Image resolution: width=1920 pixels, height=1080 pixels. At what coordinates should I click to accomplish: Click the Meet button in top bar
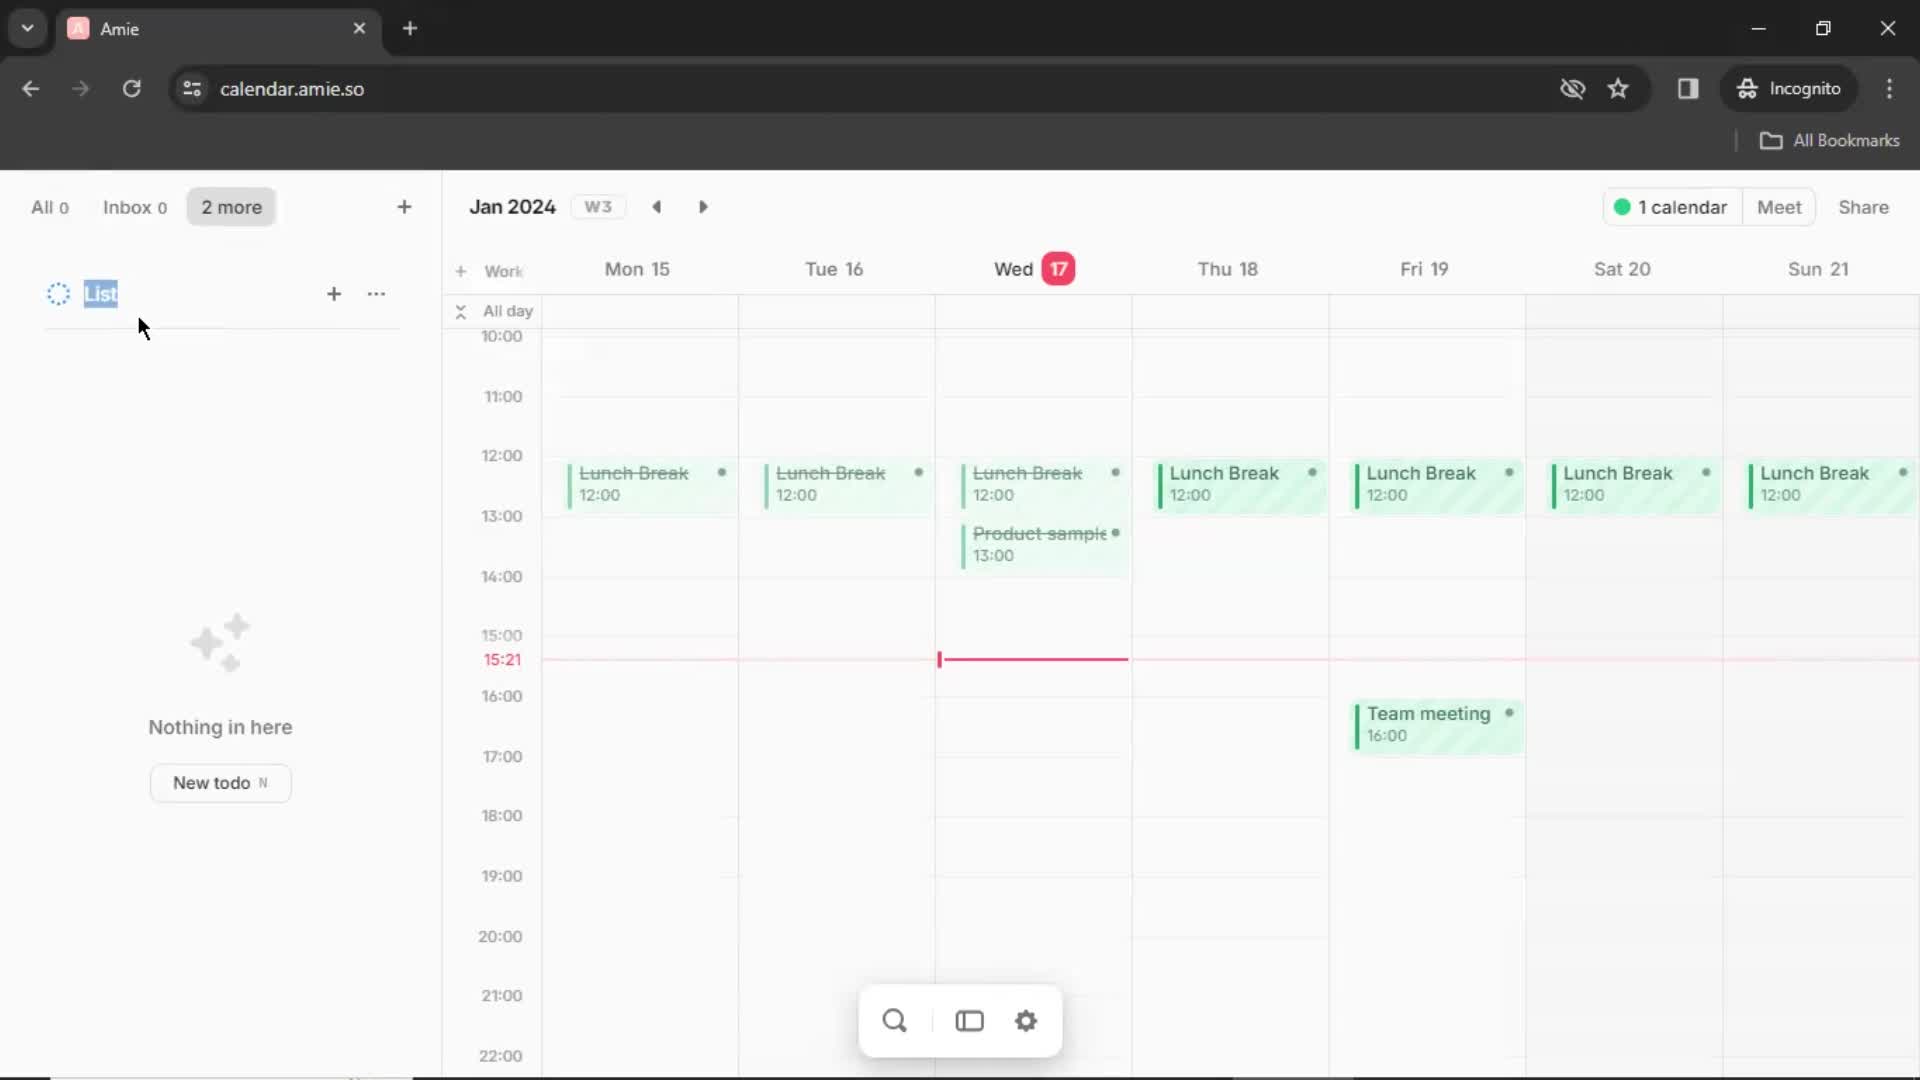click(x=1779, y=207)
